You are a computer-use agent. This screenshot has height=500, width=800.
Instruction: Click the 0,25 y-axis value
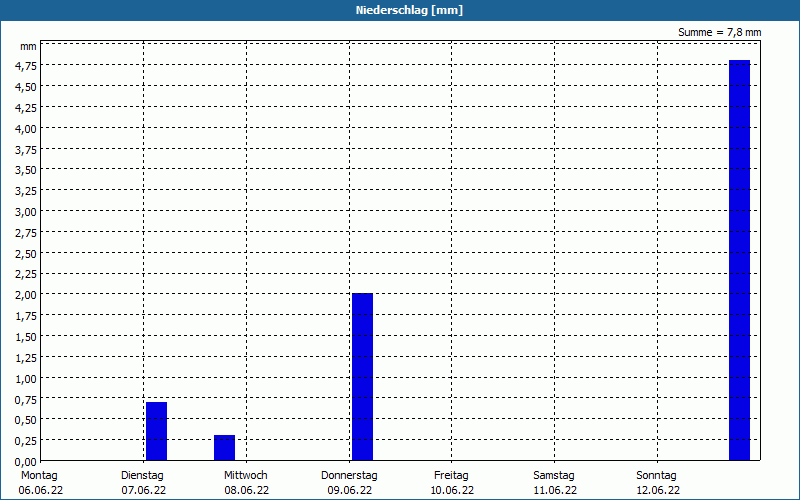26,441
